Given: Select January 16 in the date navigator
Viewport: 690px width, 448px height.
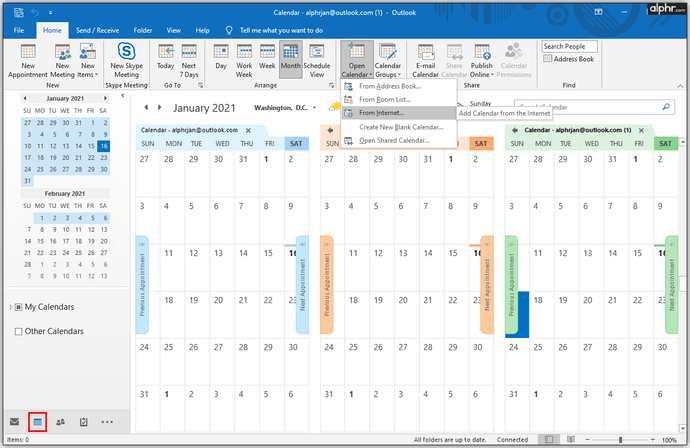Looking at the screenshot, I should click(x=104, y=146).
